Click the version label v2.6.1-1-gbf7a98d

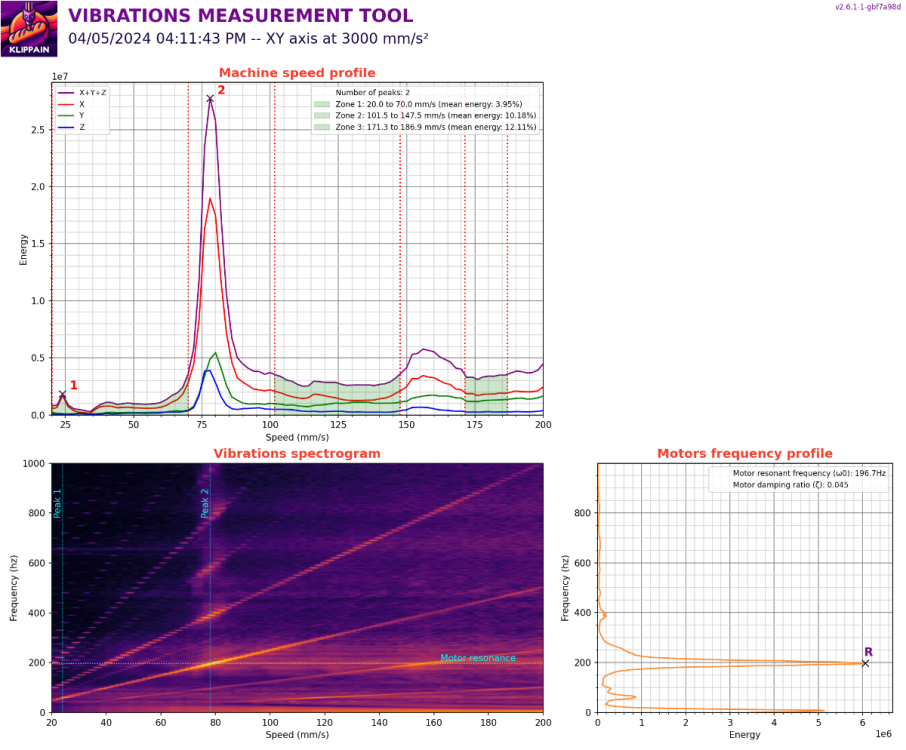pyautogui.click(x=867, y=8)
